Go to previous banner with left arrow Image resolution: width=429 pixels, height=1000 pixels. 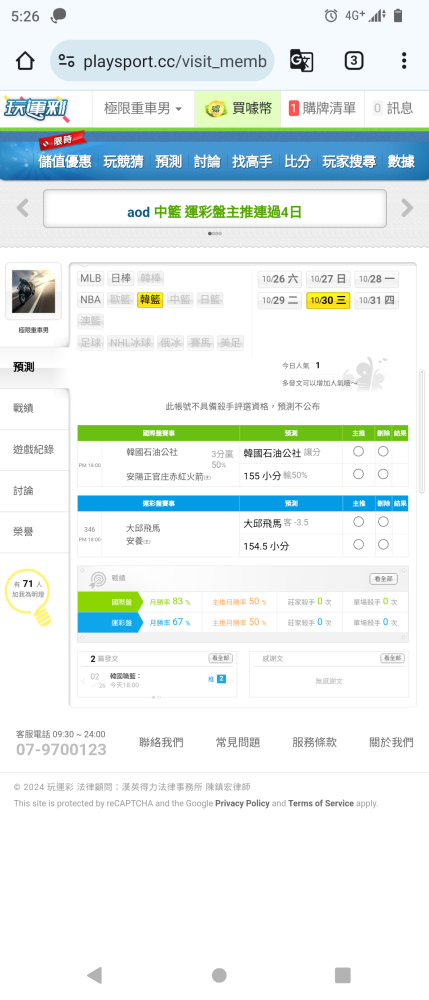point(23,208)
